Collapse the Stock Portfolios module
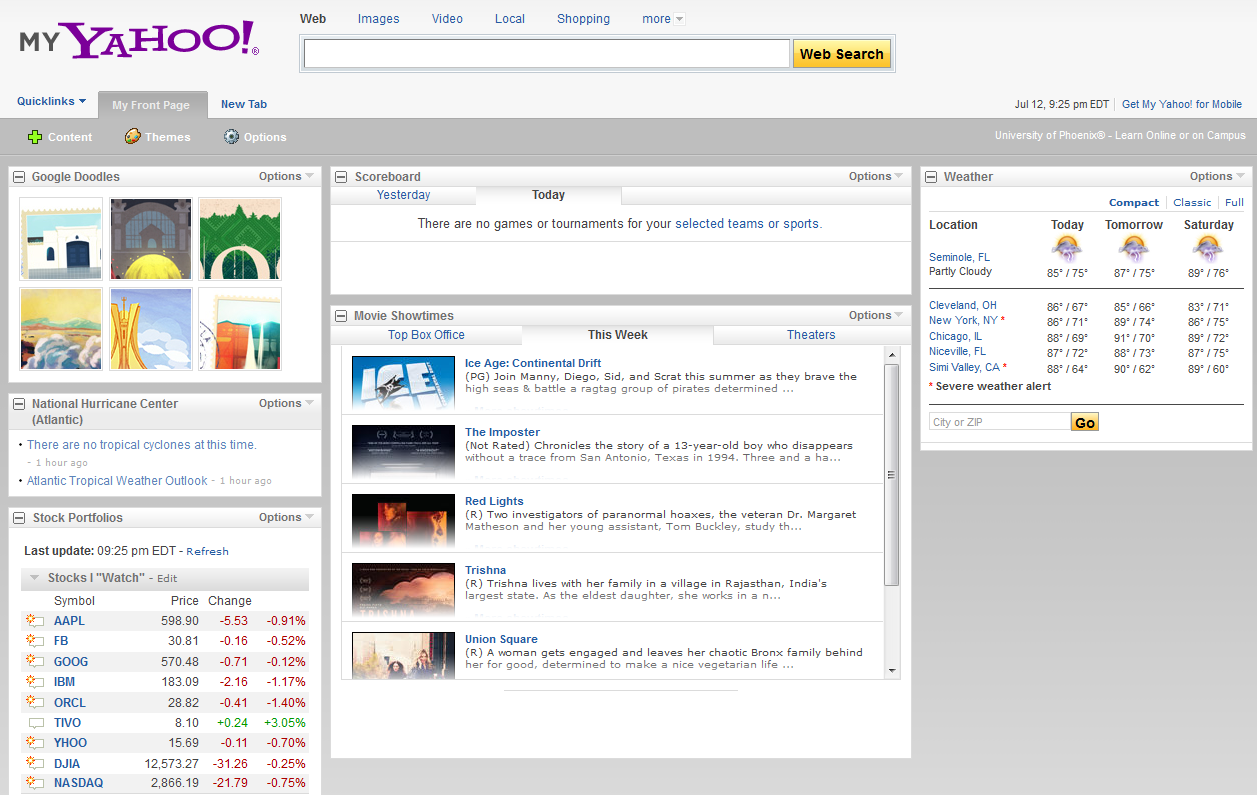This screenshot has height=795, width=1257. click(19, 518)
